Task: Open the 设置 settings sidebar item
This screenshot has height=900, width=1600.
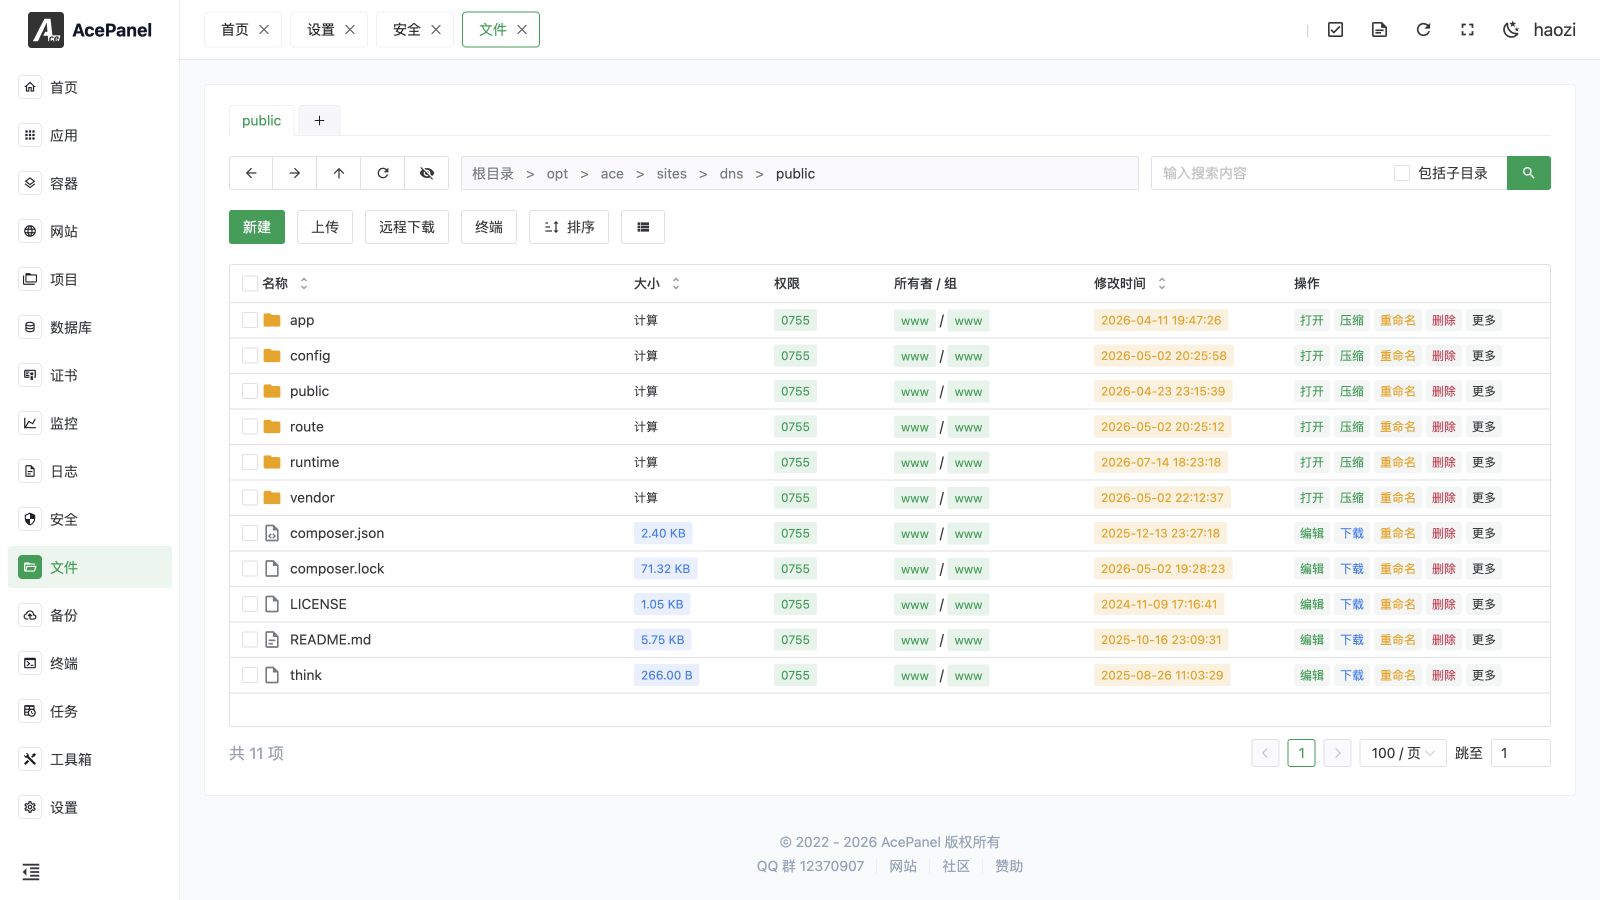Action: (90, 807)
